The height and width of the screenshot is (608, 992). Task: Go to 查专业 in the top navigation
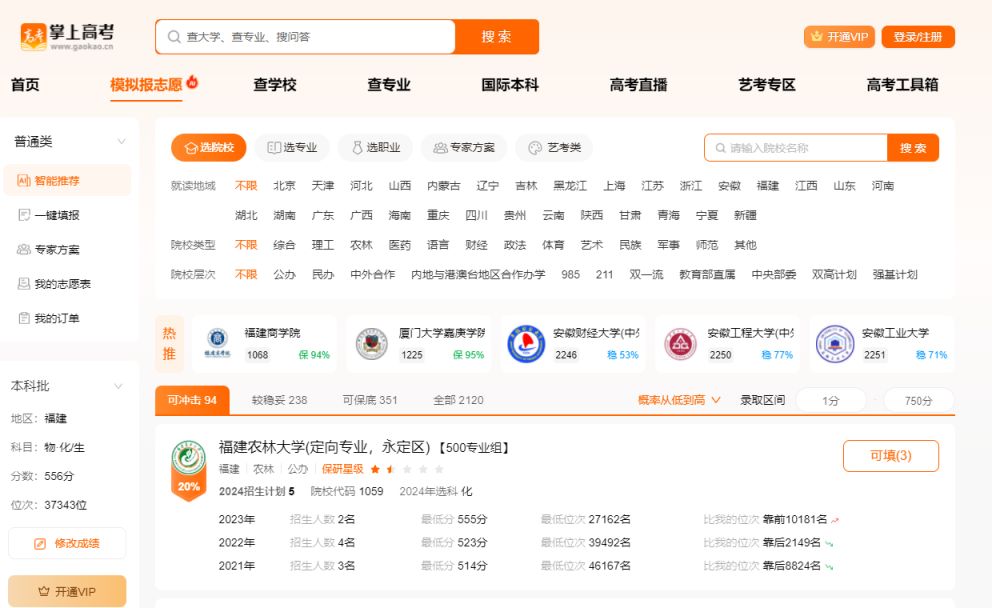pos(389,85)
